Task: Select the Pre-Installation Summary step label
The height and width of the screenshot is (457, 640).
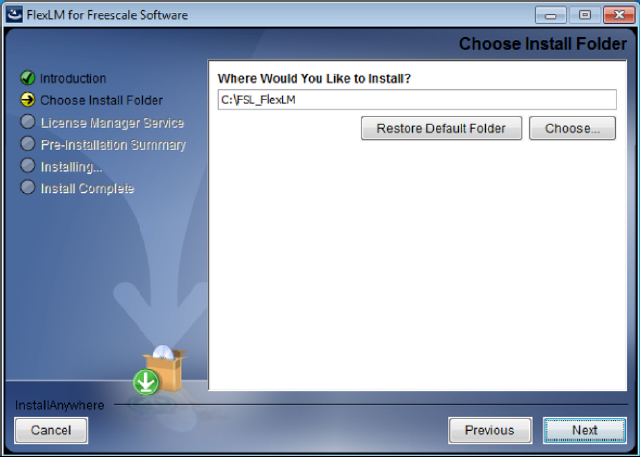Action: point(113,145)
